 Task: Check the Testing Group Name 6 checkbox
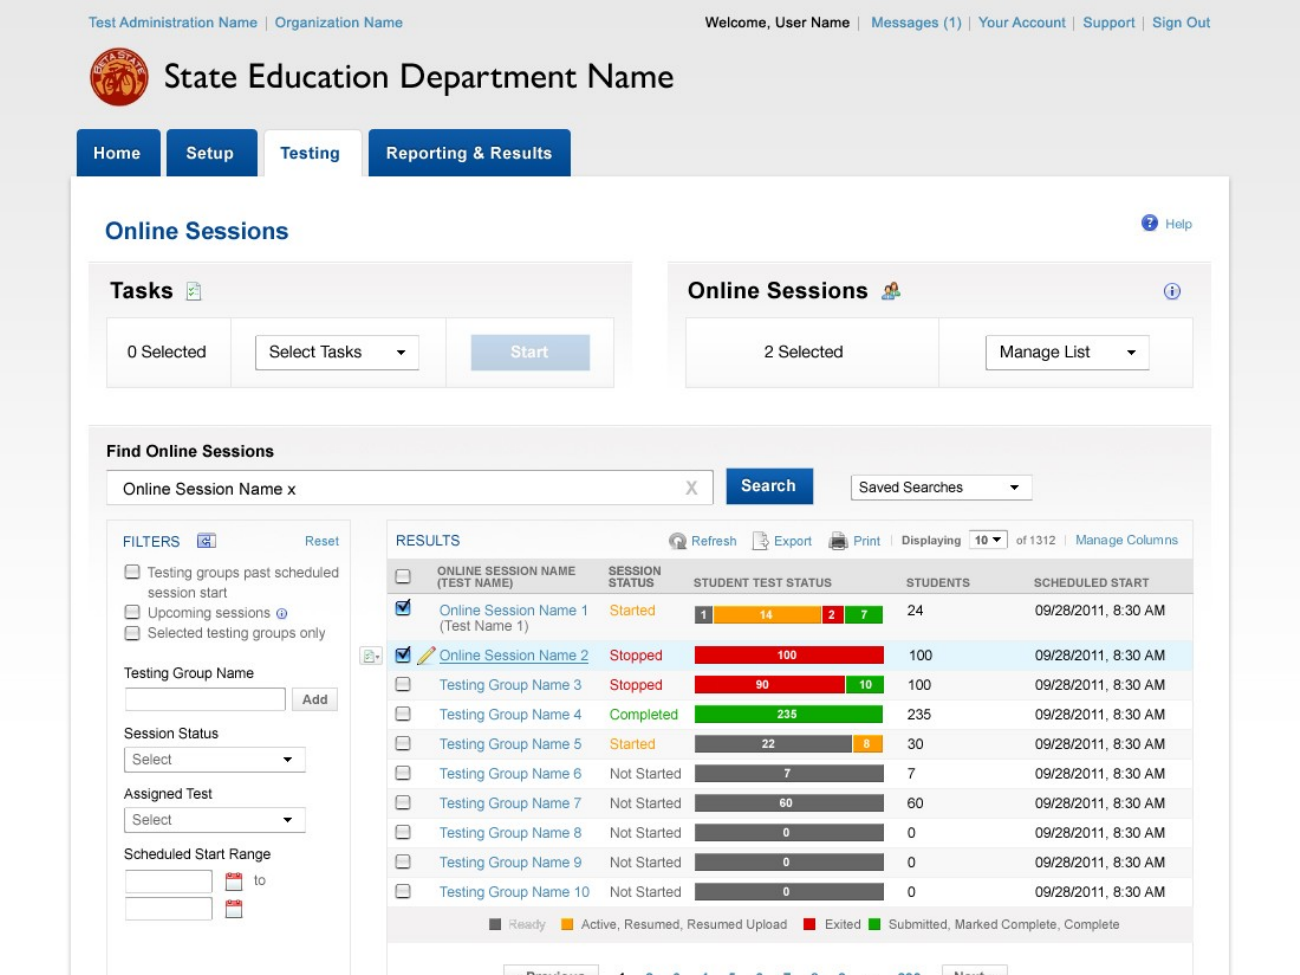point(403,773)
